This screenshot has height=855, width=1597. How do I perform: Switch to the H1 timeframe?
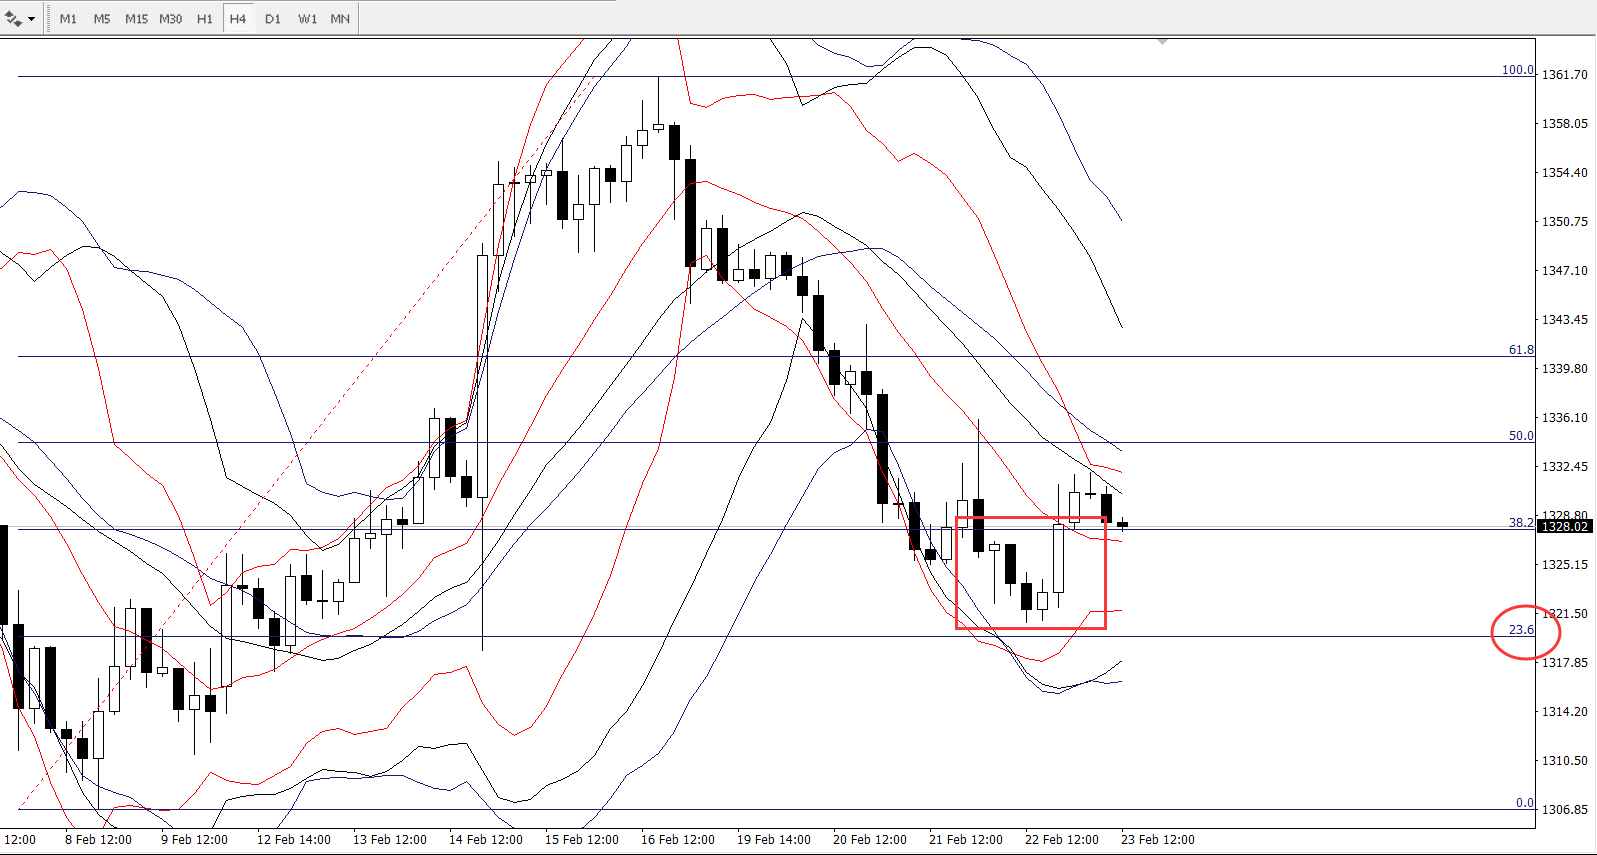point(205,19)
